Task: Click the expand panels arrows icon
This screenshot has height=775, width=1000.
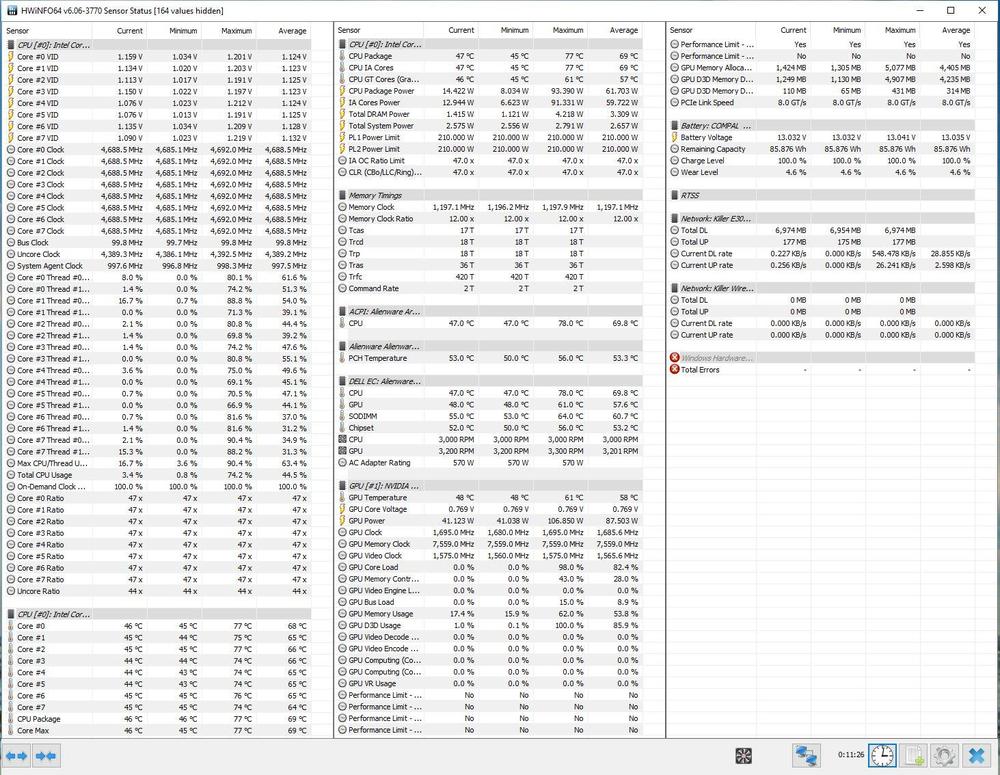Action: click(16, 756)
